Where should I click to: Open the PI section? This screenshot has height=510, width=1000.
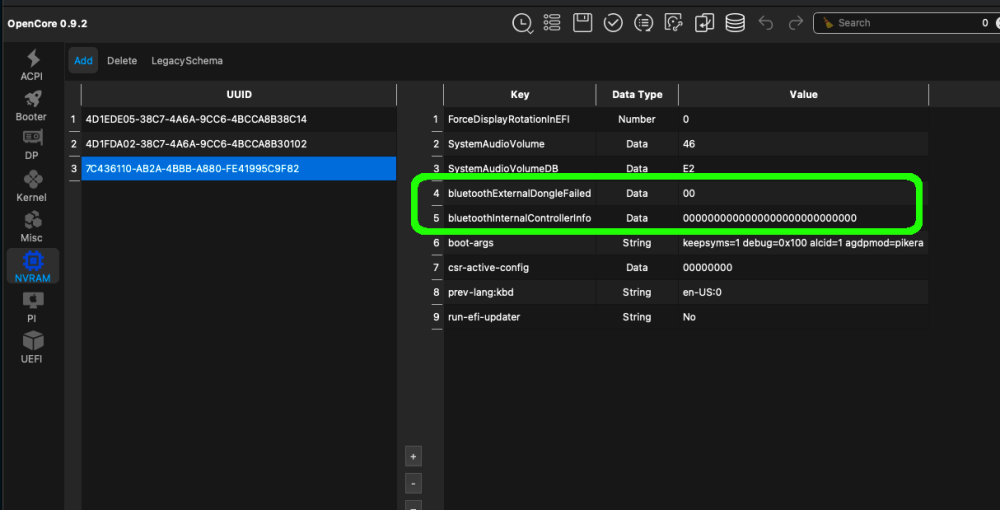click(x=32, y=308)
